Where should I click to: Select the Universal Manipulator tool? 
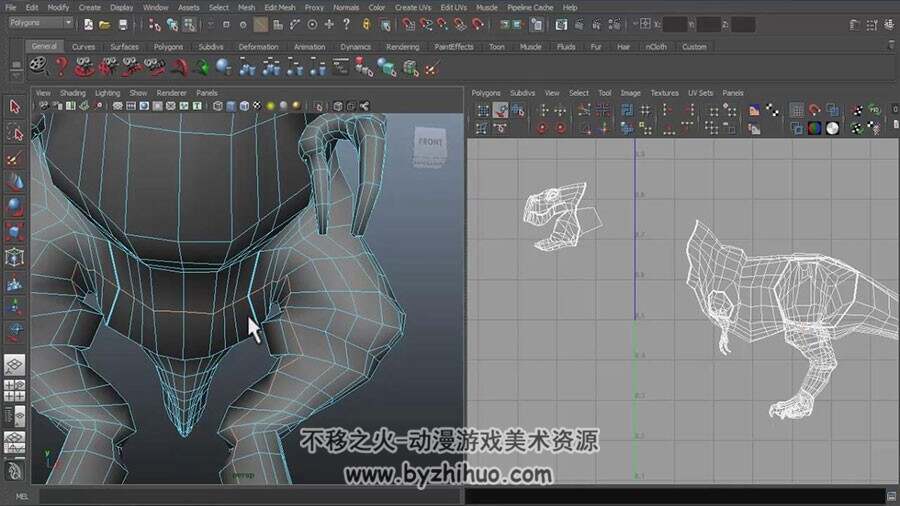point(15,257)
